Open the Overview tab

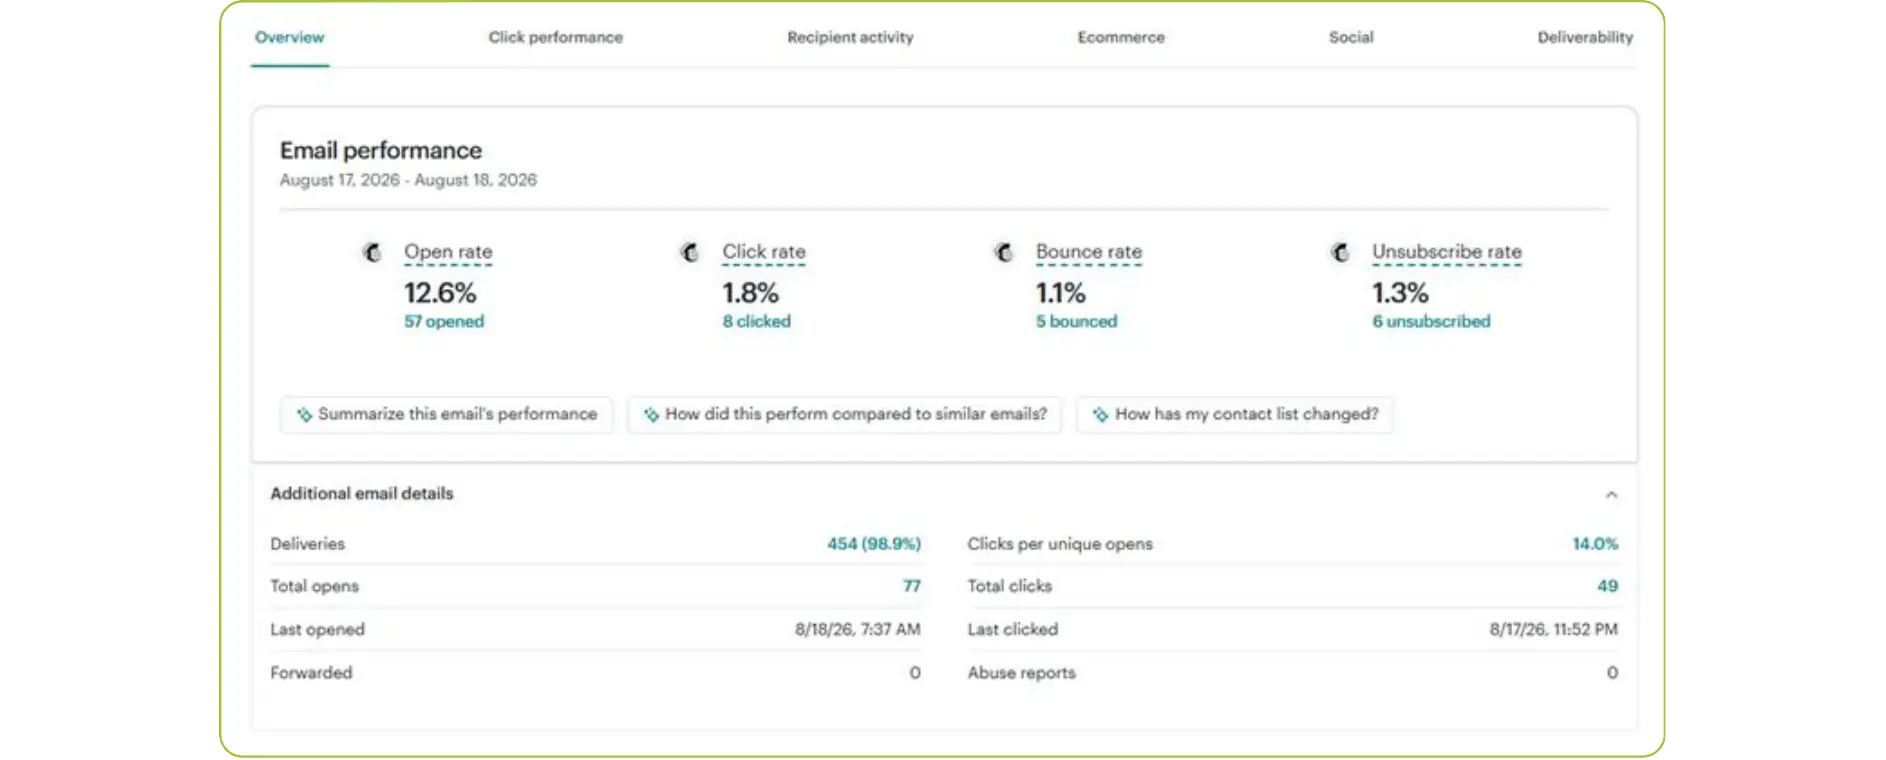coord(289,37)
